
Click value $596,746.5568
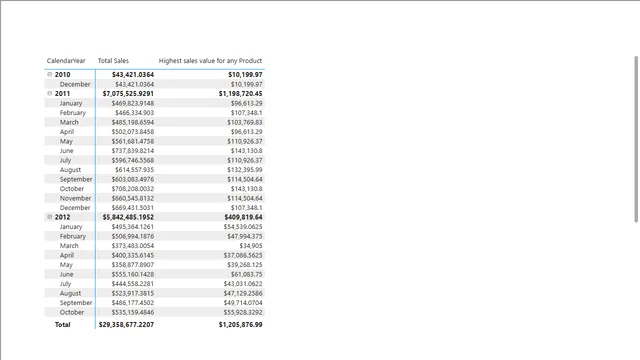coord(133,160)
